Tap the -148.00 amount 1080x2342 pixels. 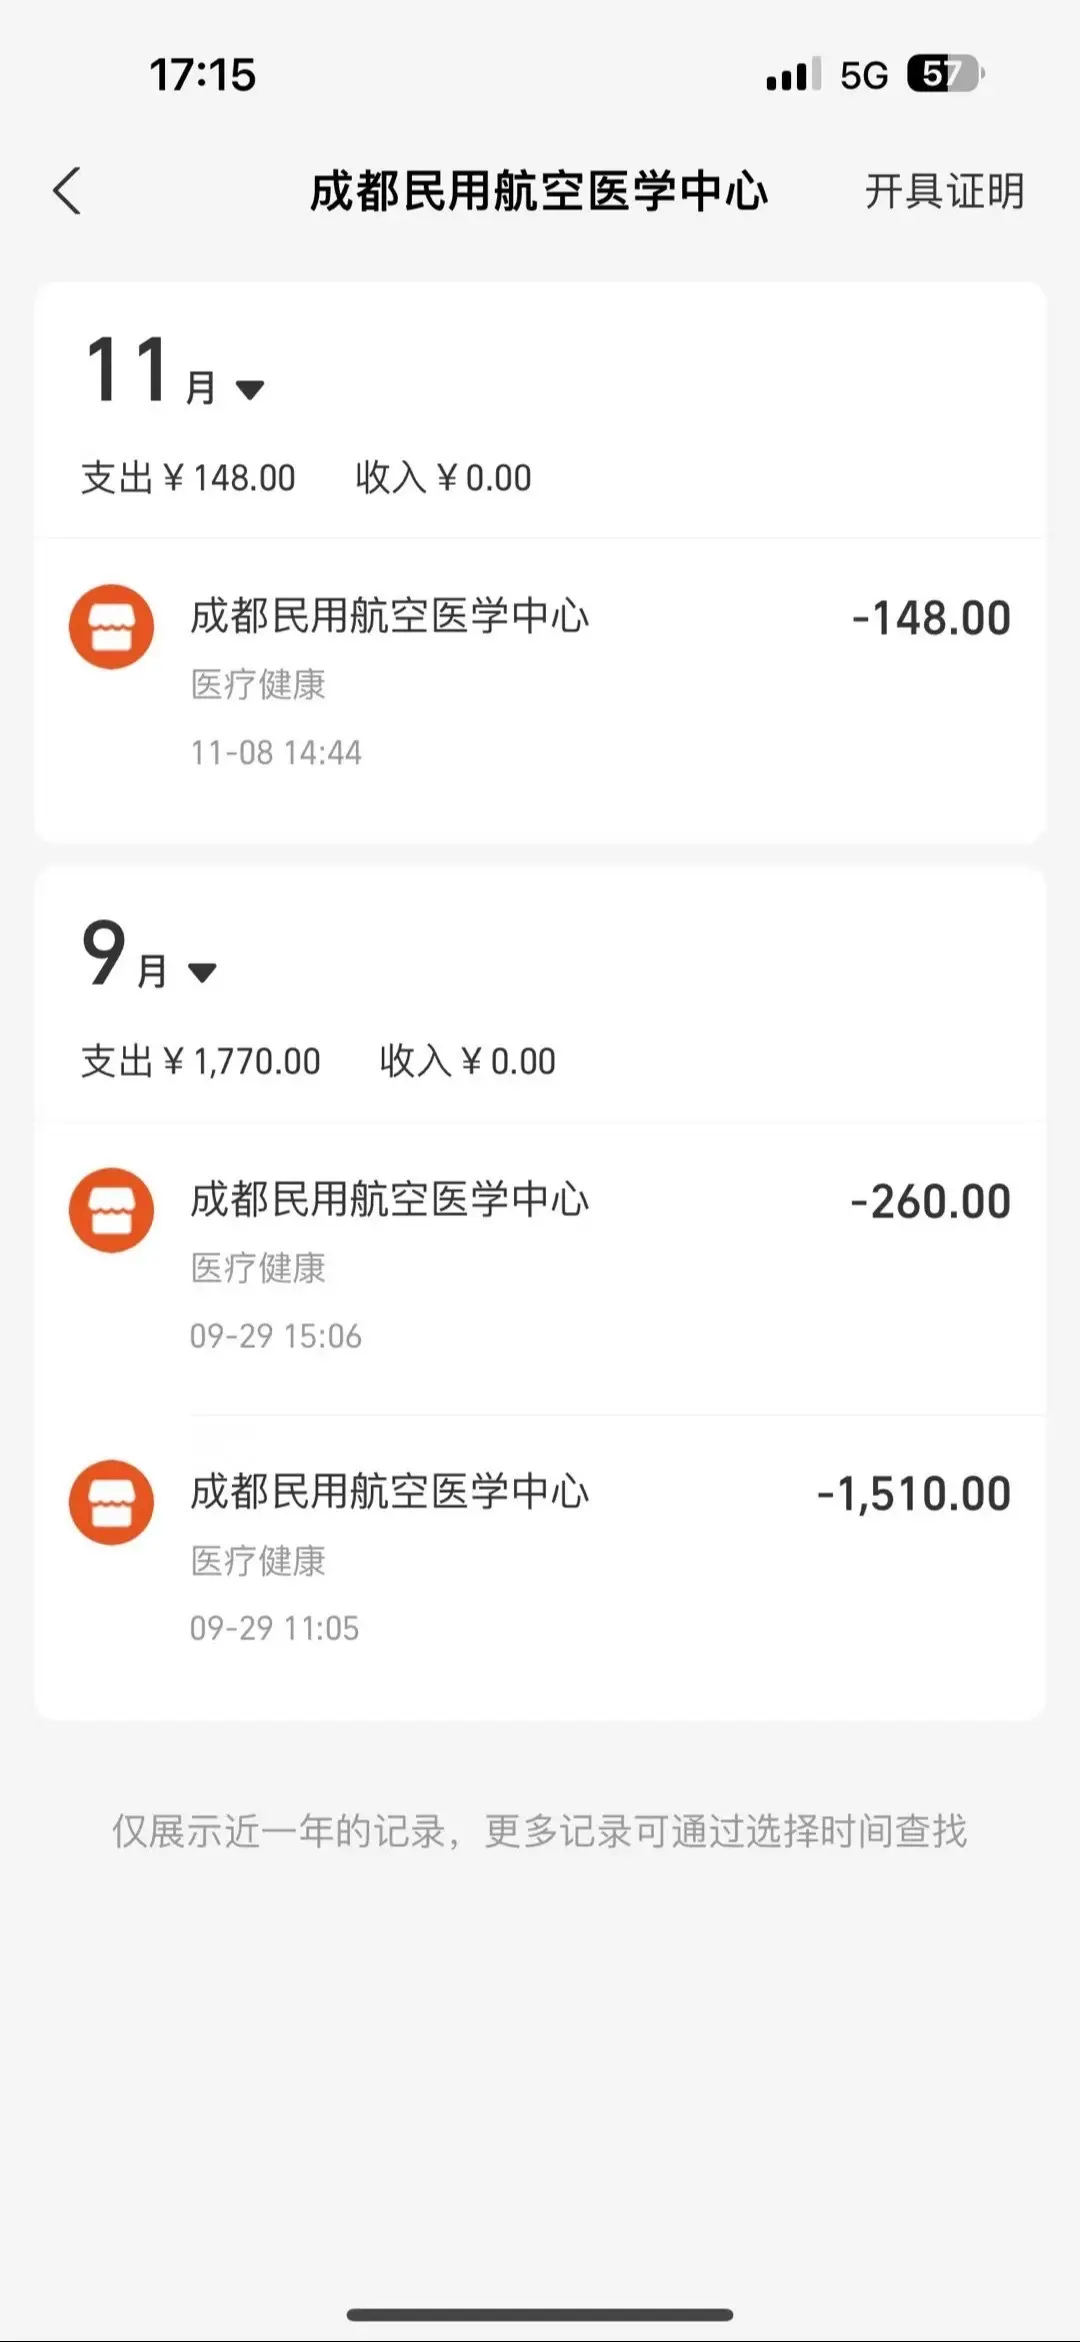coord(931,618)
